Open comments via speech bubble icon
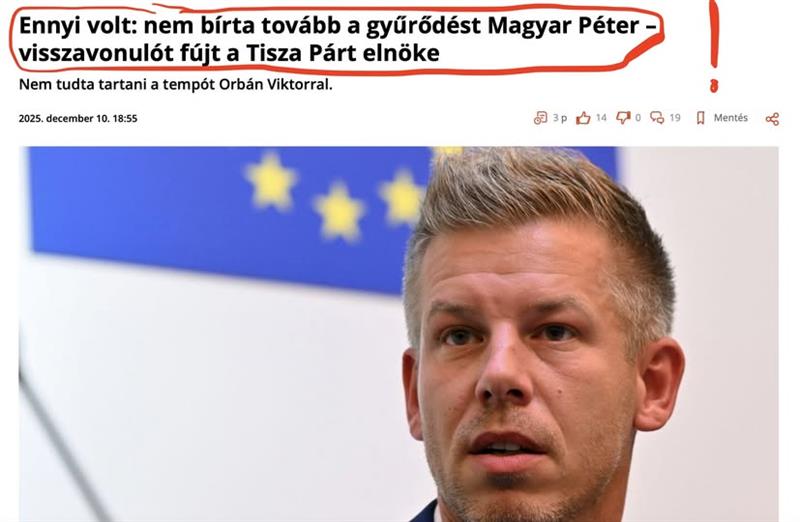The image size is (800, 522). tap(657, 118)
